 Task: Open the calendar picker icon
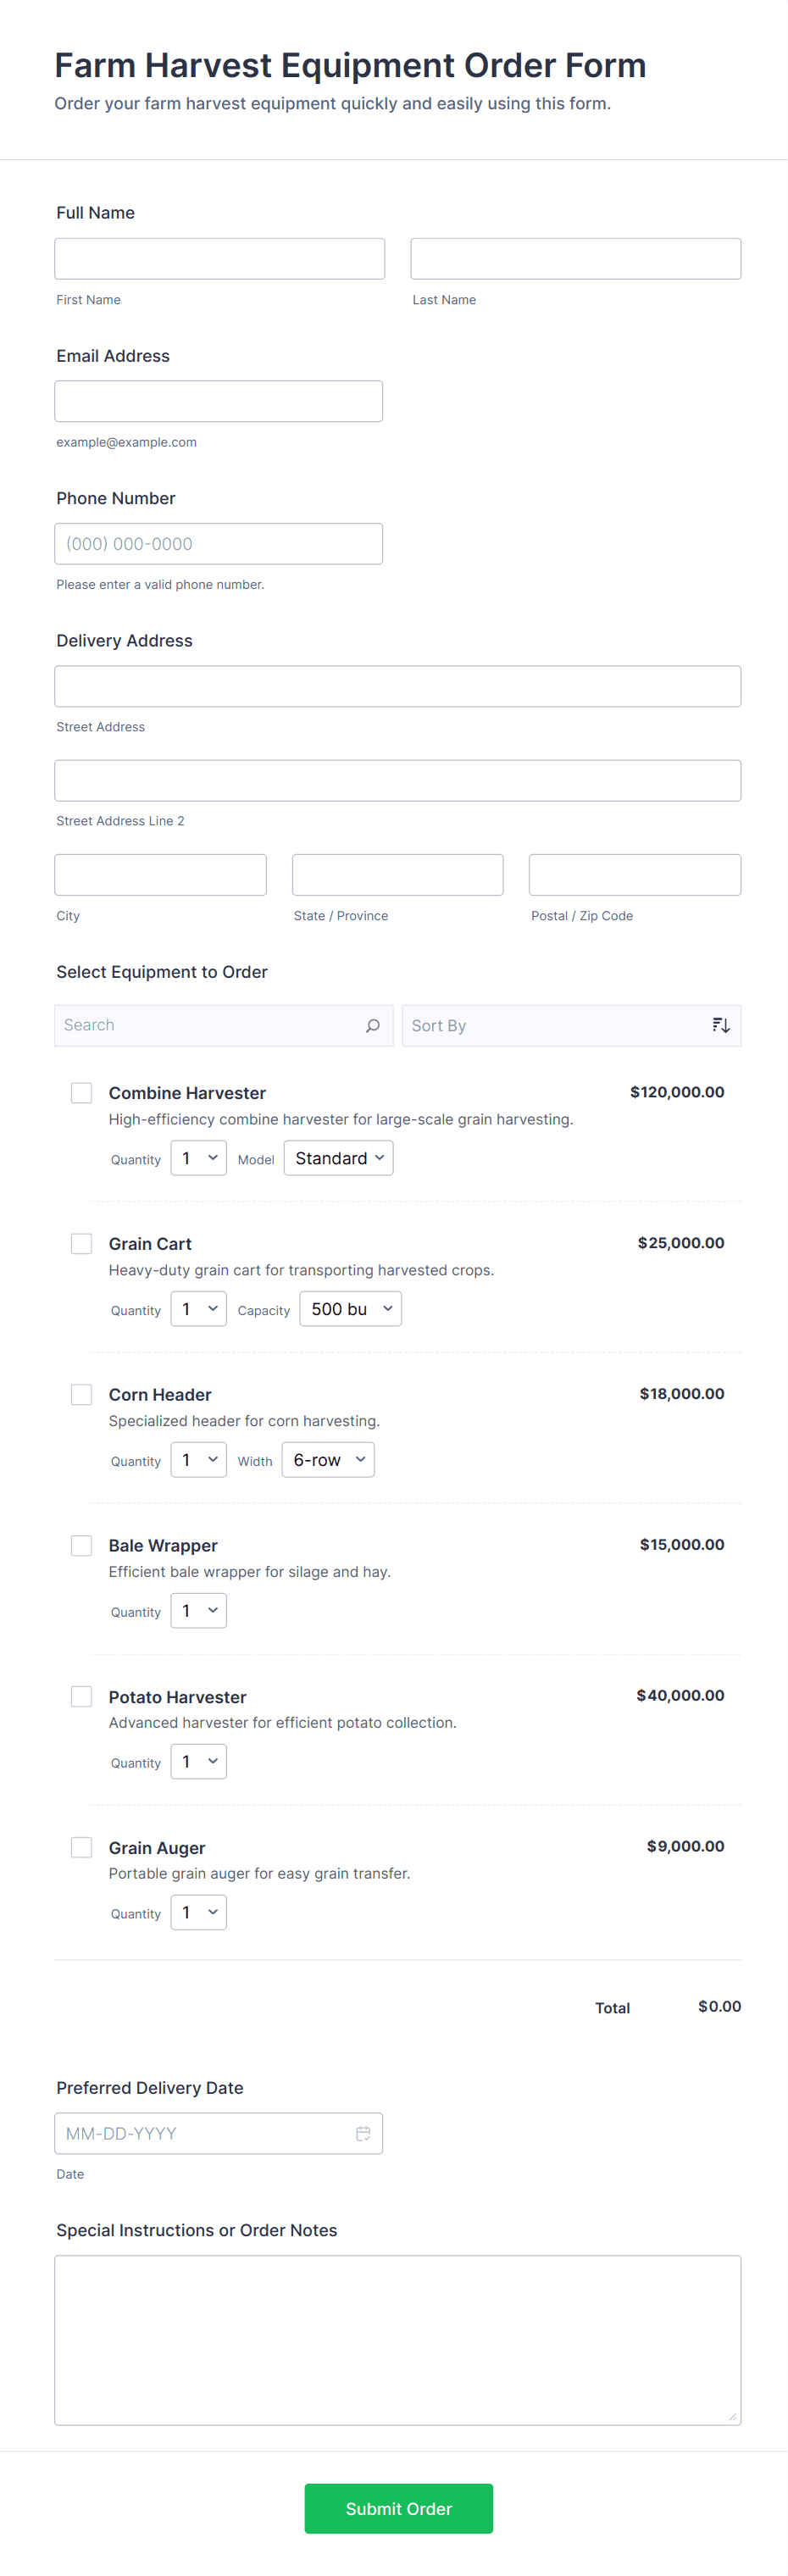[363, 2133]
